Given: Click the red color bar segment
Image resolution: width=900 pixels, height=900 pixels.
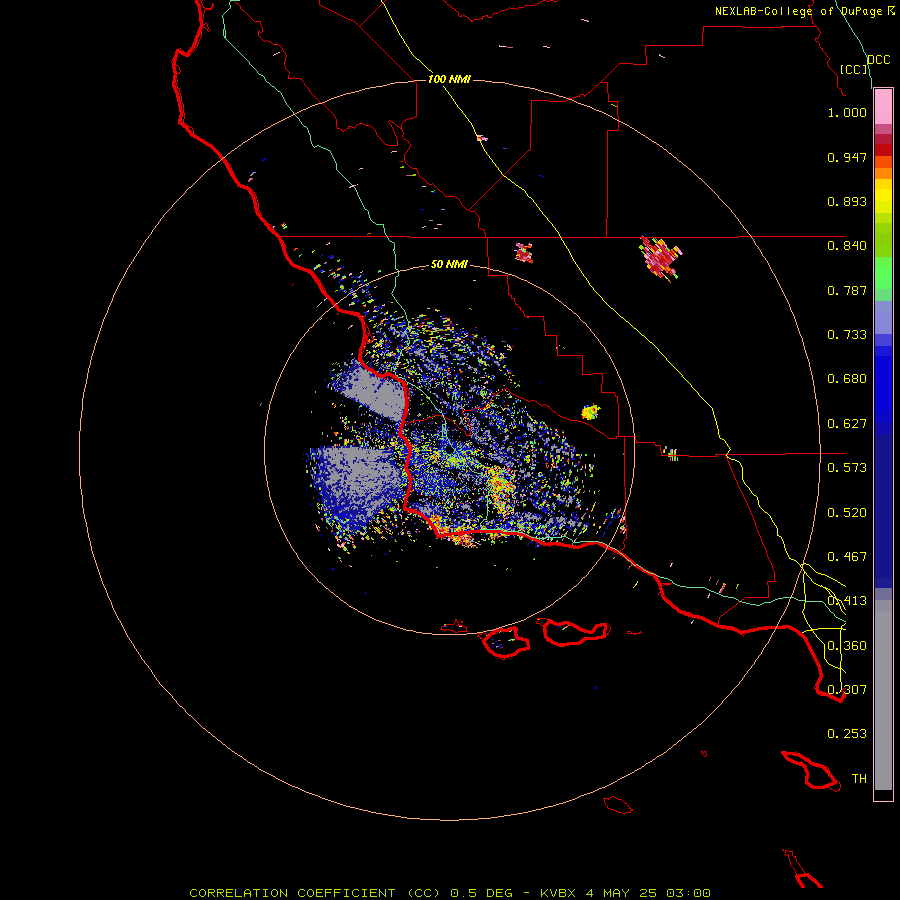Looking at the screenshot, I should tap(883, 150).
